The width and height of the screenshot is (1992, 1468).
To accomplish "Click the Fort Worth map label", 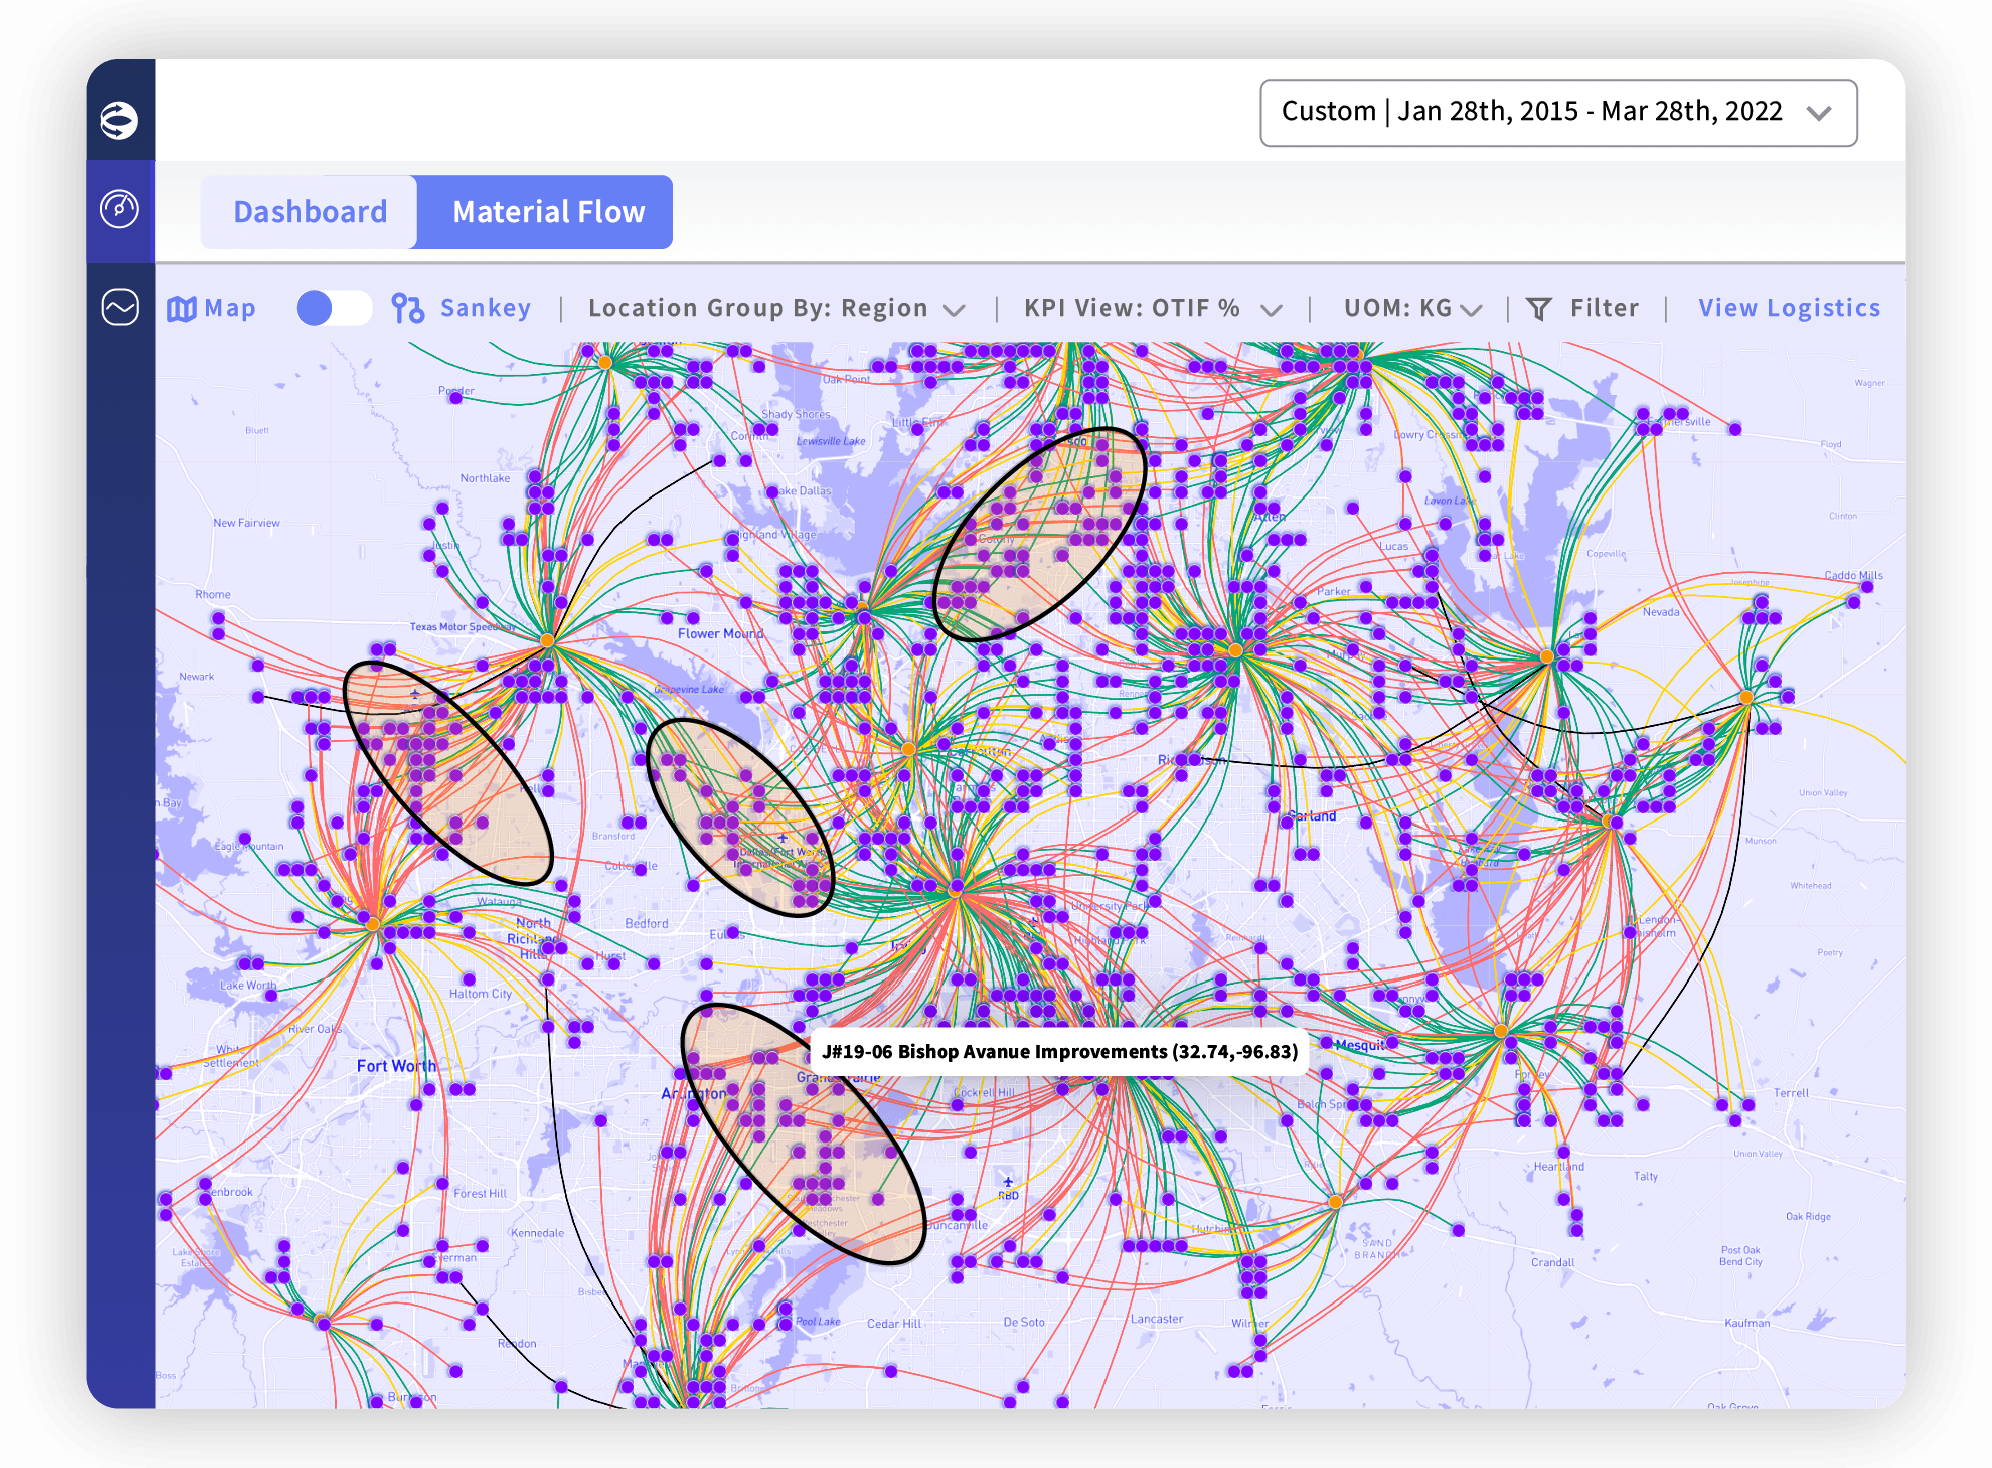I will tap(396, 1066).
